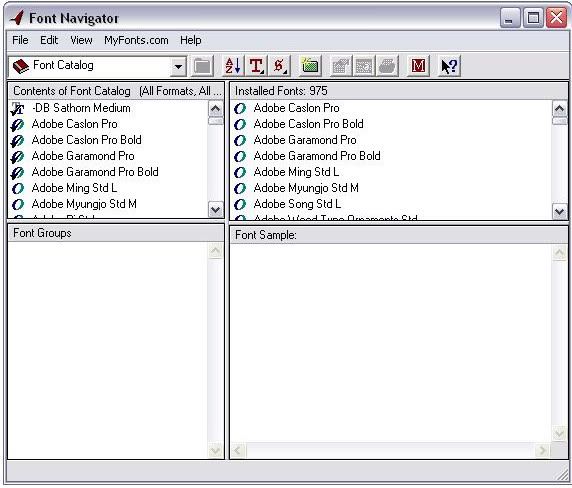The image size is (572, 488).
Task: Select Adobe Caslon Pro Bold in catalog list
Action: [x=86, y=140]
